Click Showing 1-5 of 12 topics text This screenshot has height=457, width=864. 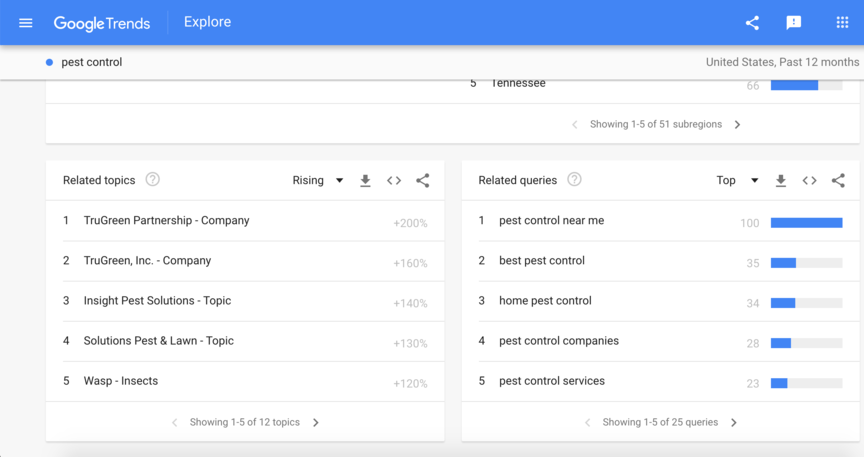(x=245, y=422)
